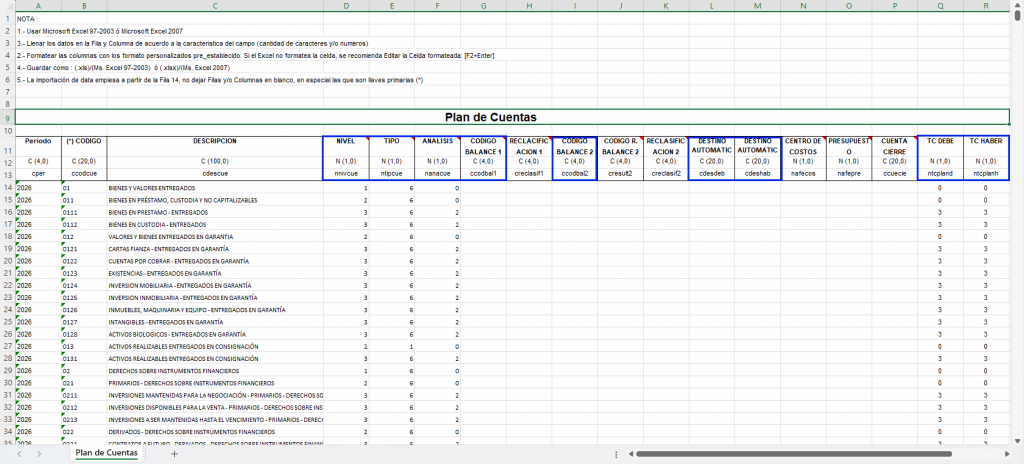The image size is (1024, 464).
Task: Click code cell '0213'
Action: 84,420
